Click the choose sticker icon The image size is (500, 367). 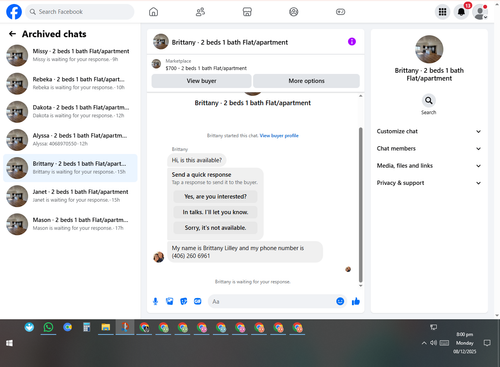click(x=184, y=301)
